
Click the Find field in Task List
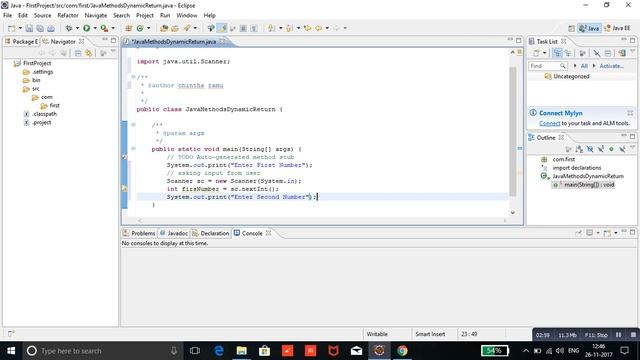coord(547,66)
